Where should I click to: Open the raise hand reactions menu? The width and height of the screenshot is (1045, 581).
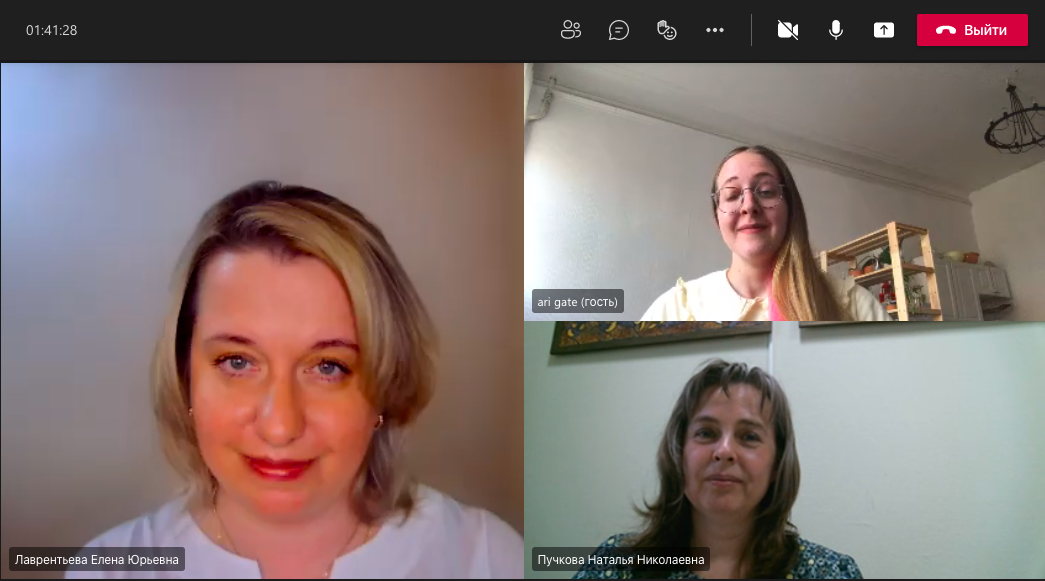coord(667,30)
